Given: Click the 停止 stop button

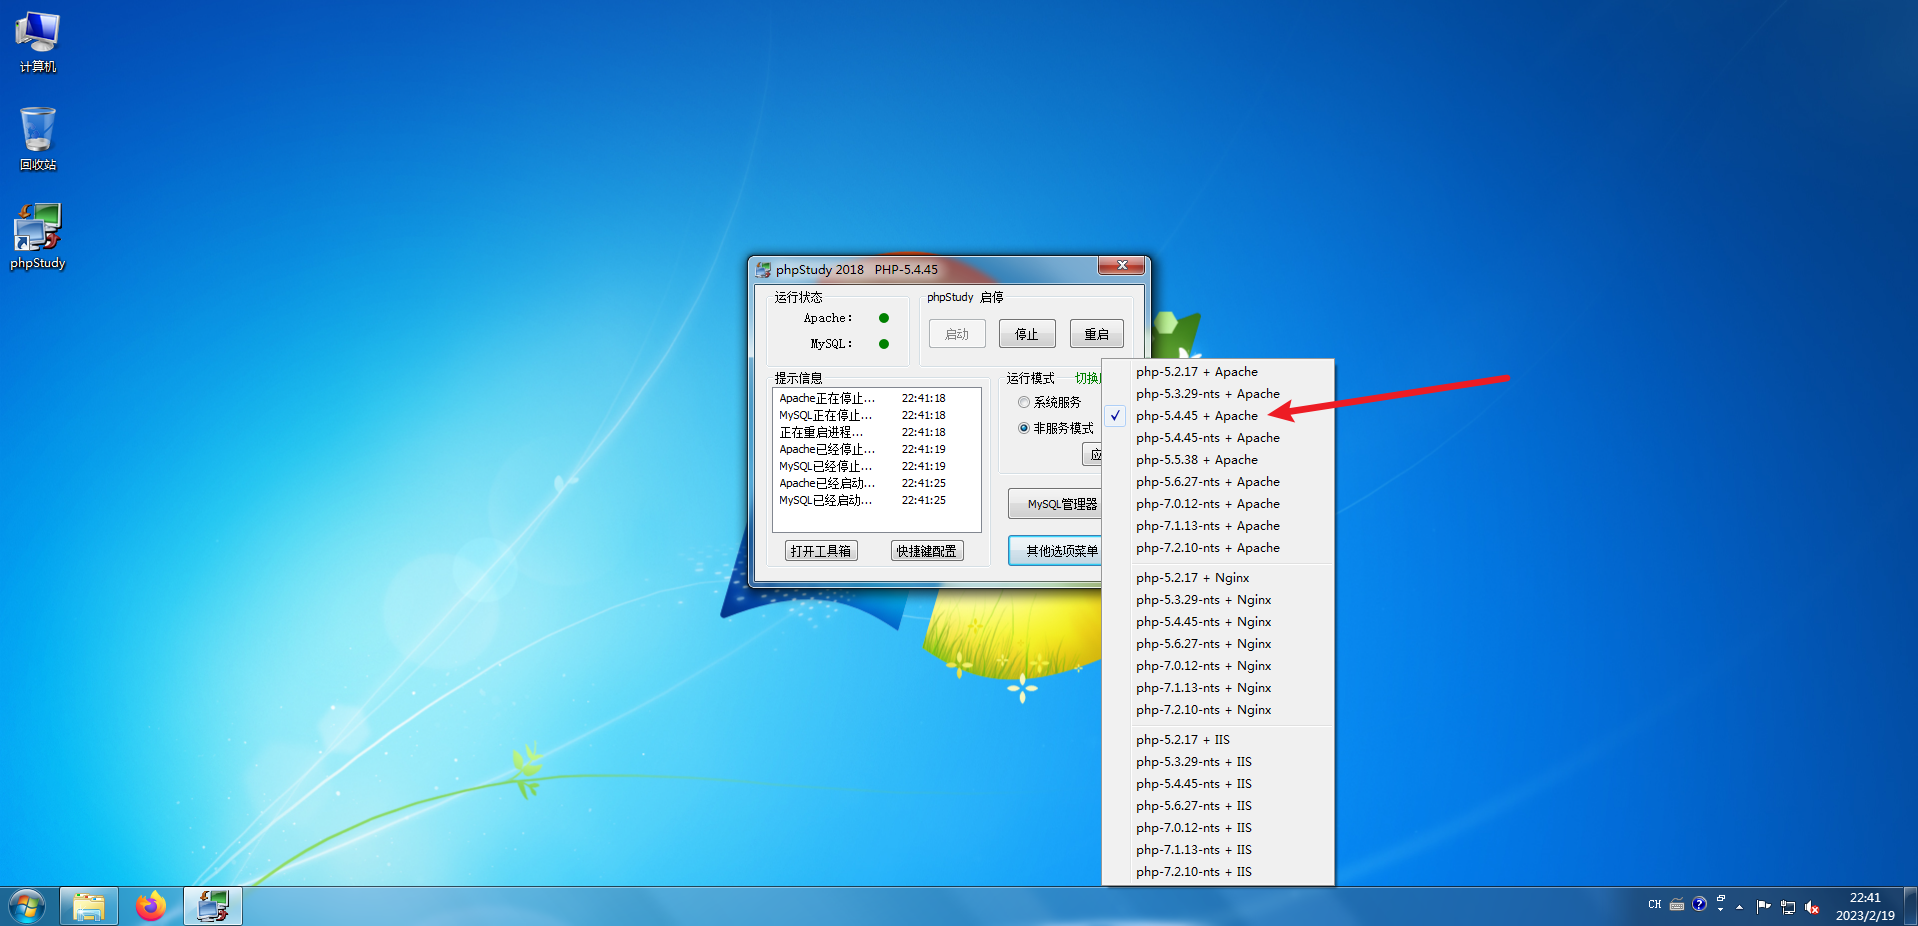Looking at the screenshot, I should tap(1027, 334).
